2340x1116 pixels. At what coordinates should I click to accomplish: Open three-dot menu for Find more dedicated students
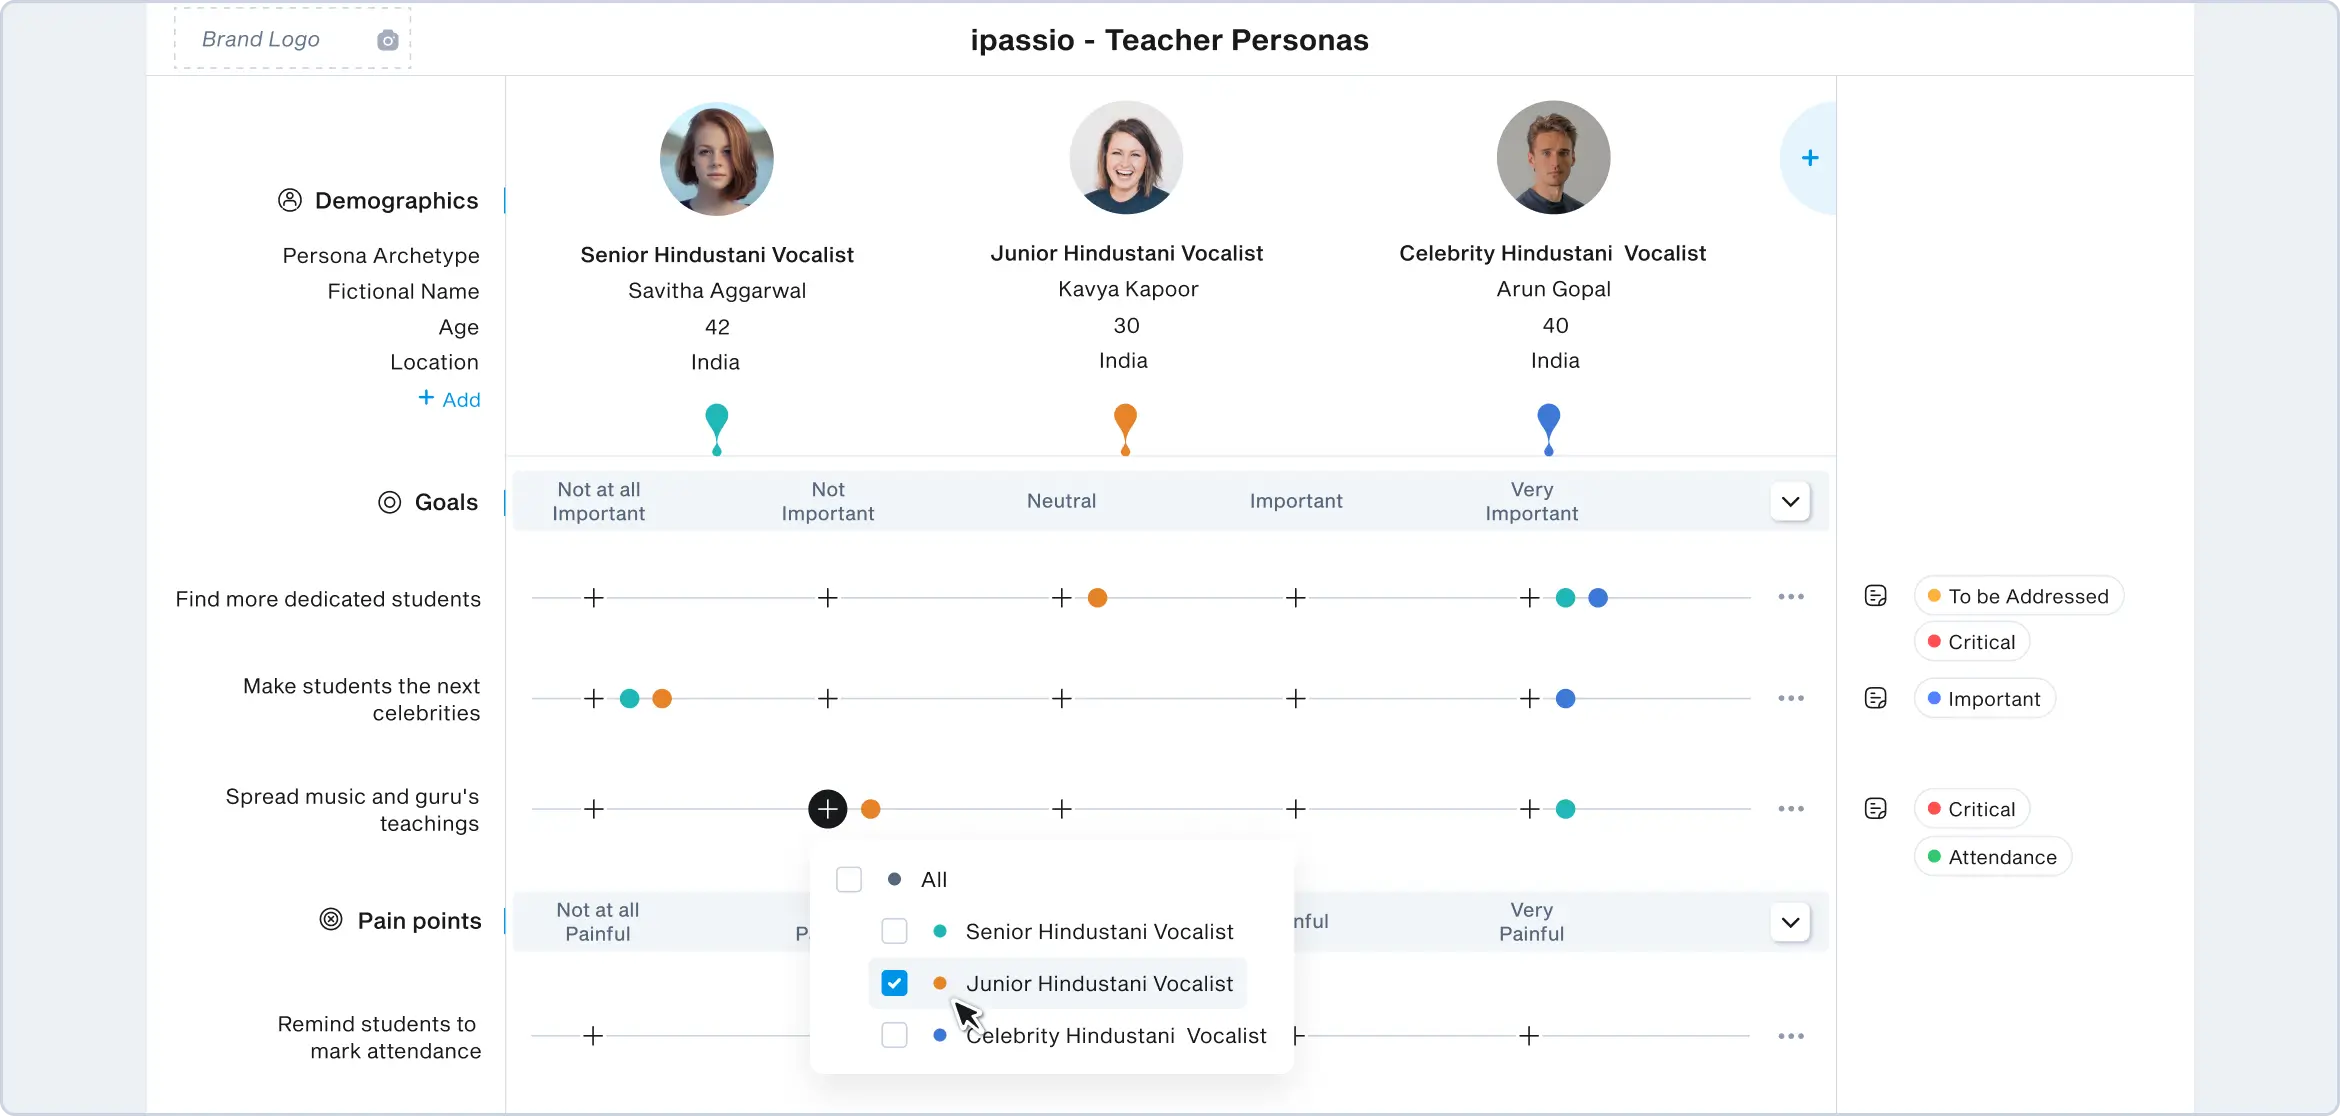(x=1790, y=597)
